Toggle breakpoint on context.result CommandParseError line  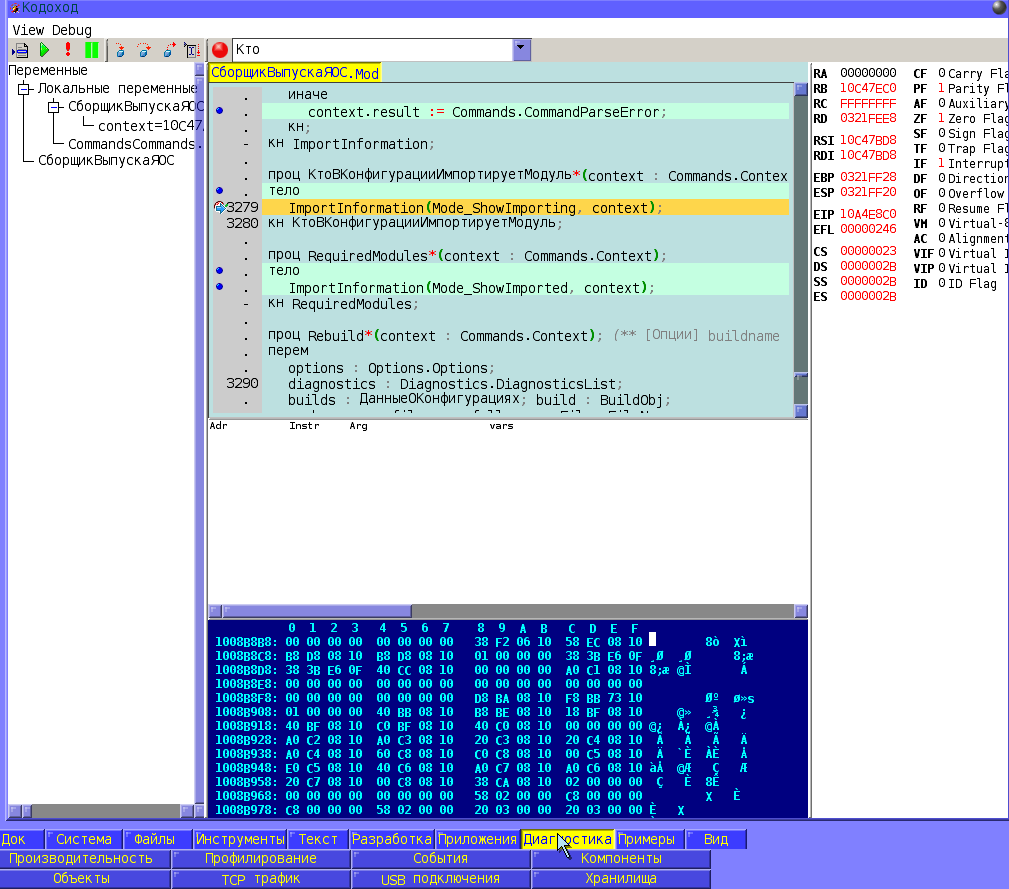pyautogui.click(x=219, y=111)
